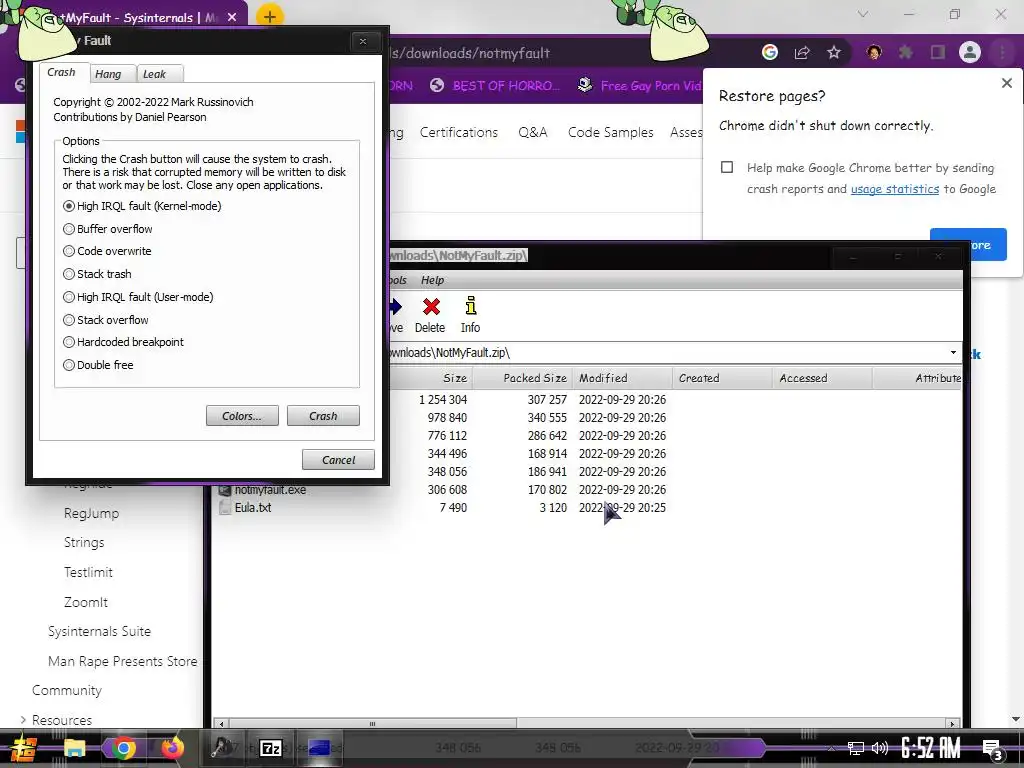Click the Google icon in address bar
The width and height of the screenshot is (1024, 768).
click(x=770, y=52)
